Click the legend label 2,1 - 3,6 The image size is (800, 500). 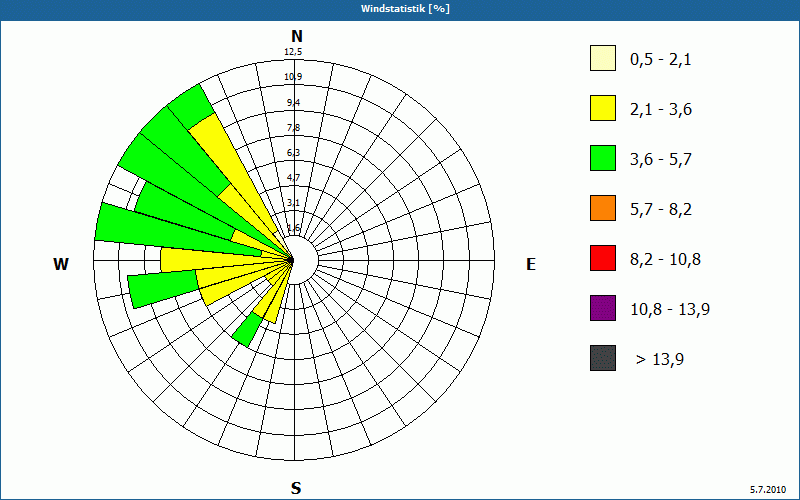pyautogui.click(x=661, y=110)
